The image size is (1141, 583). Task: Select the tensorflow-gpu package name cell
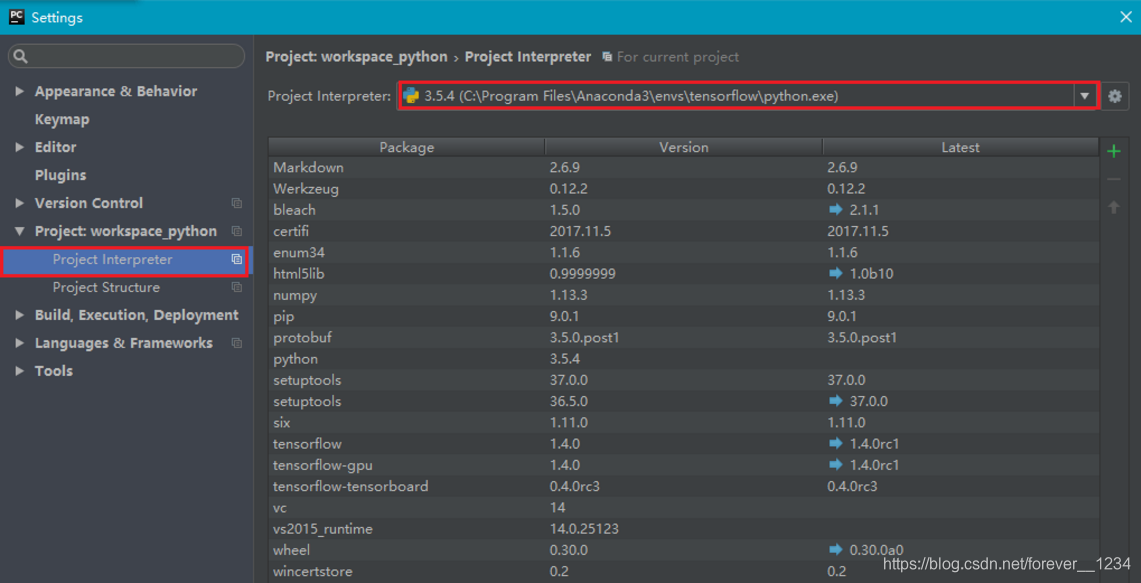coord(407,464)
